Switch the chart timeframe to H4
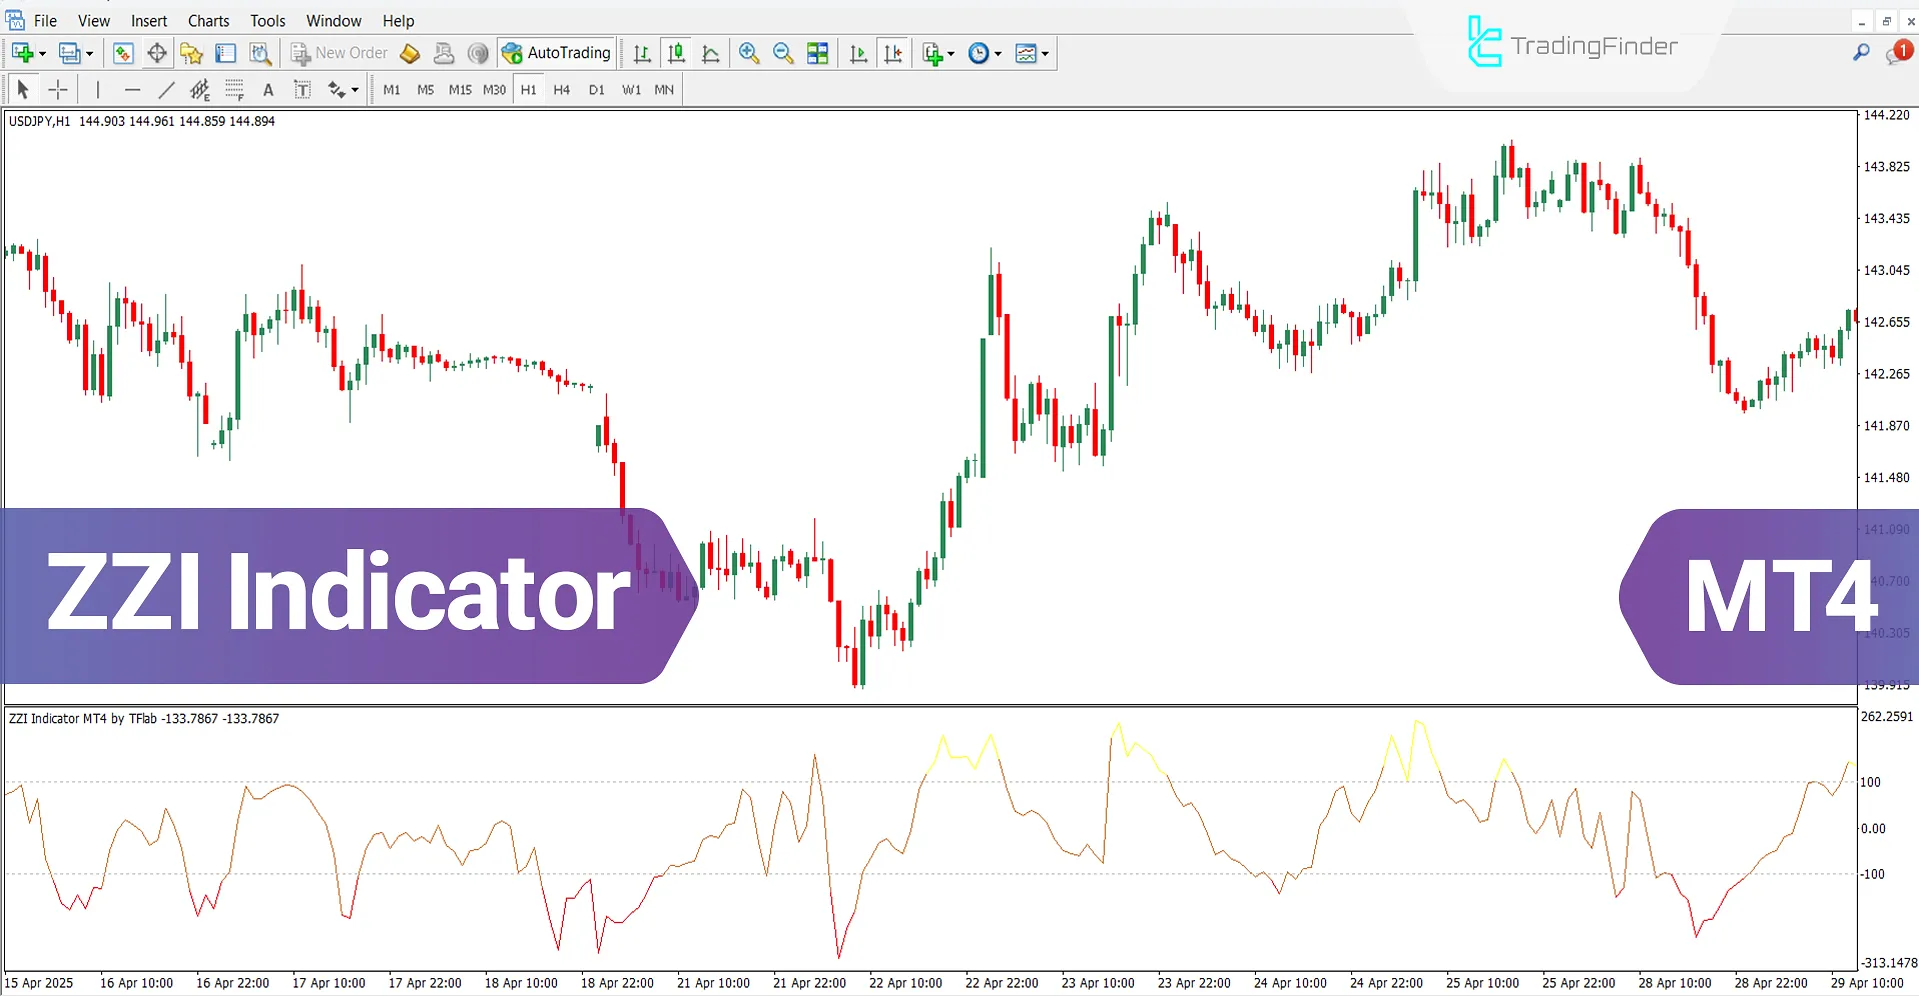Image resolution: width=1919 pixels, height=996 pixels. pyautogui.click(x=561, y=90)
